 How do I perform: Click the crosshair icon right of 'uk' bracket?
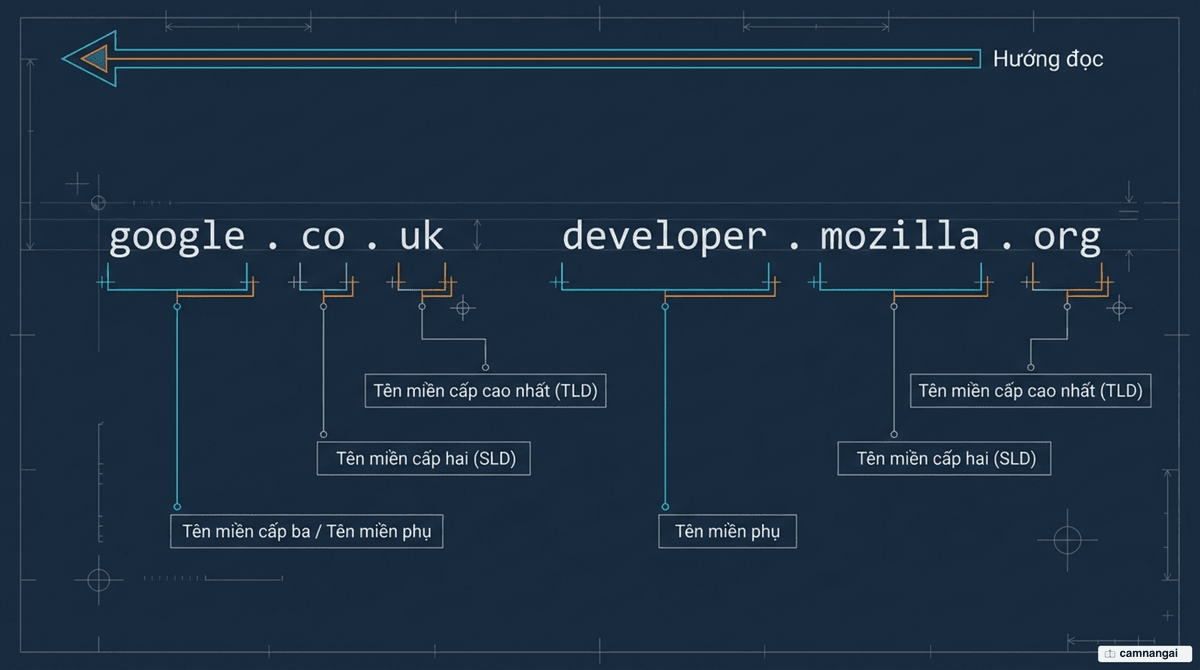pos(462,307)
